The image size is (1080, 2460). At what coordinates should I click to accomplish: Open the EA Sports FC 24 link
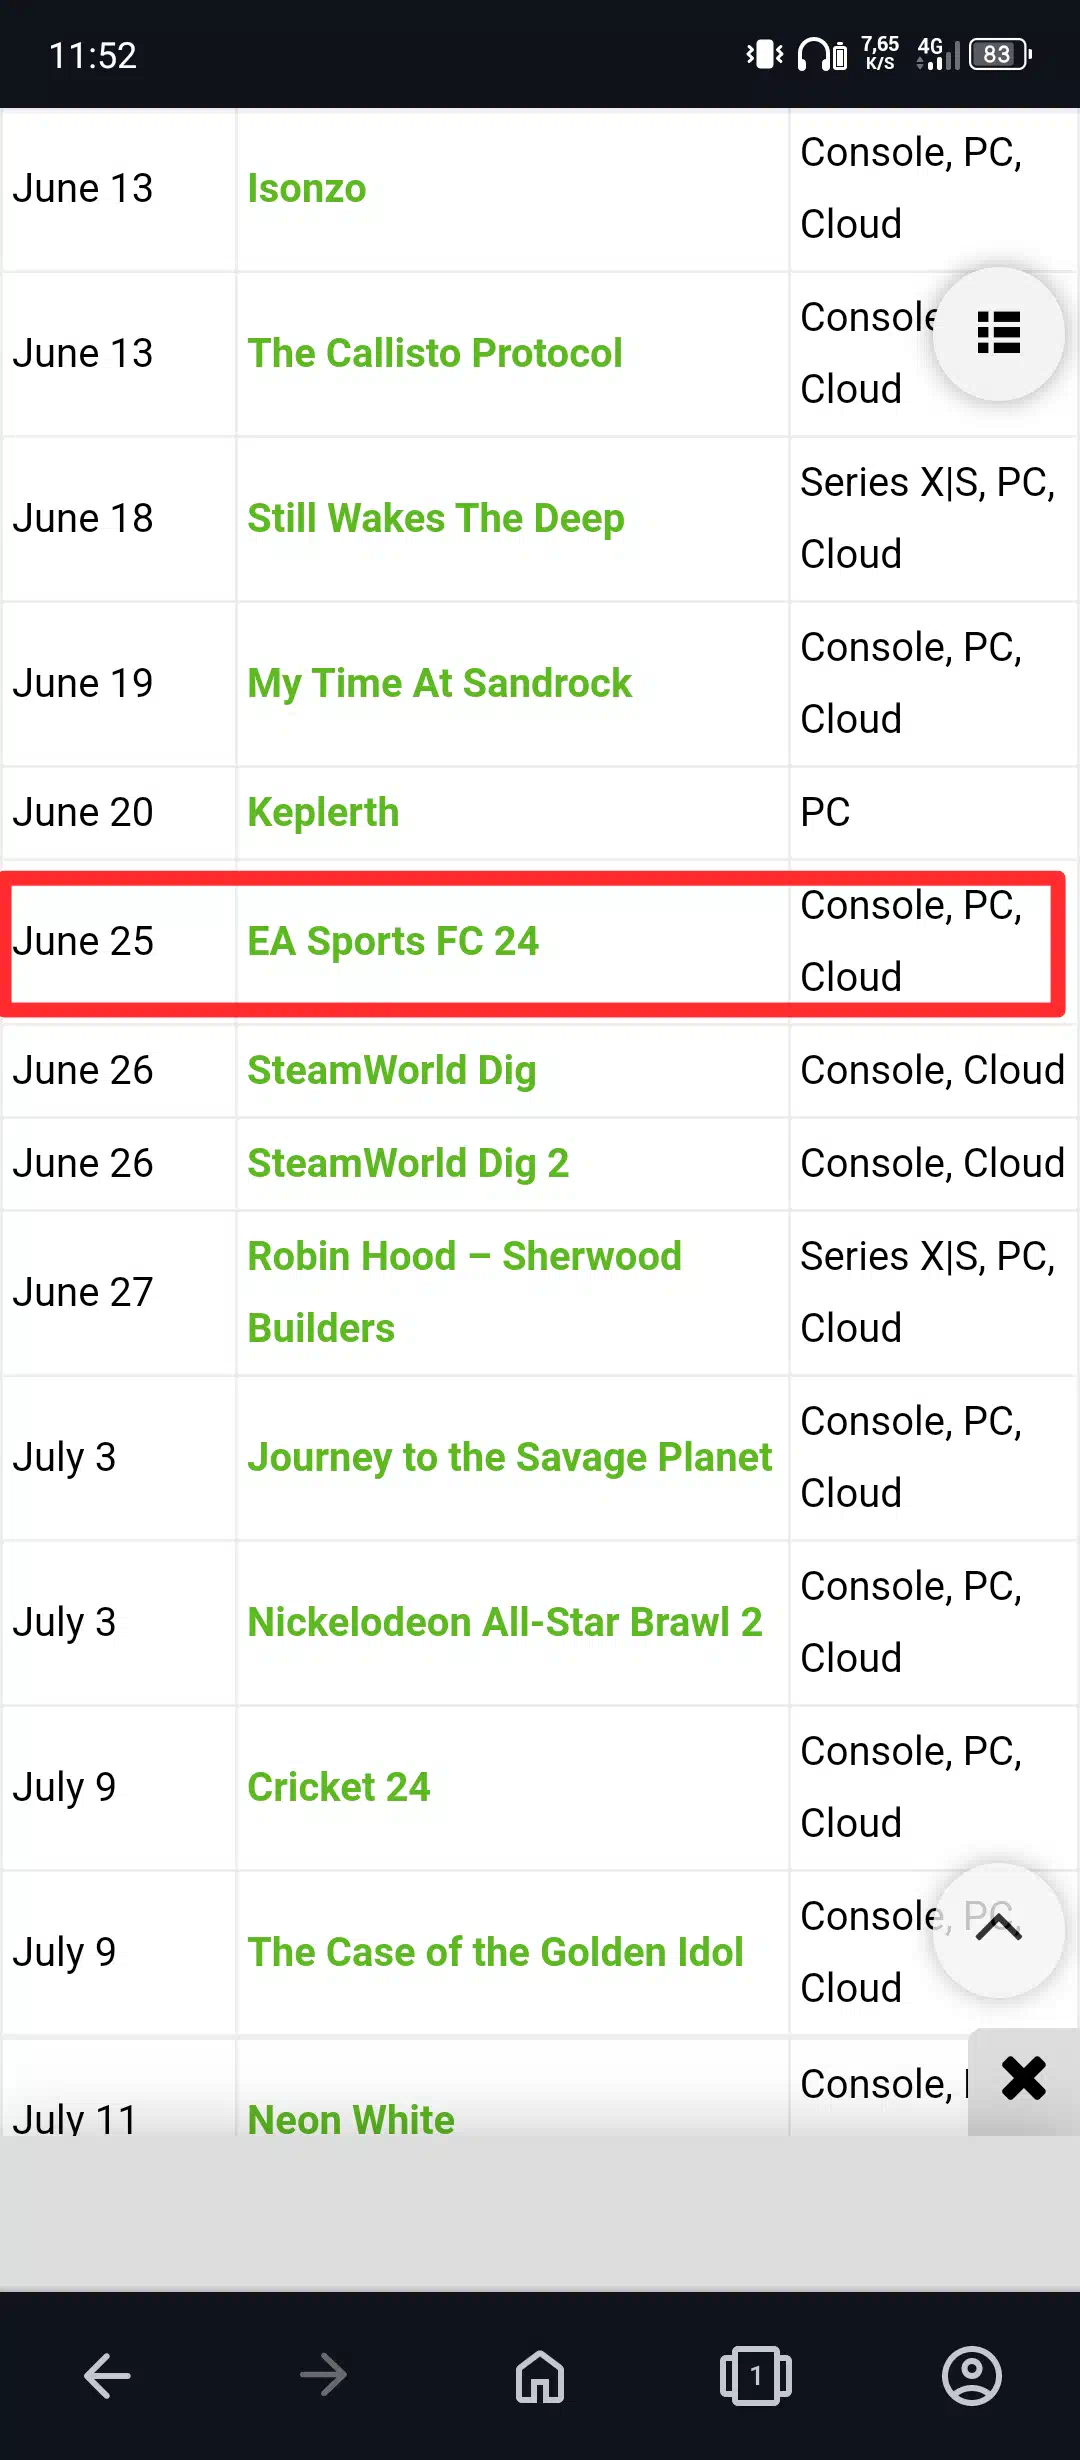pyautogui.click(x=393, y=942)
